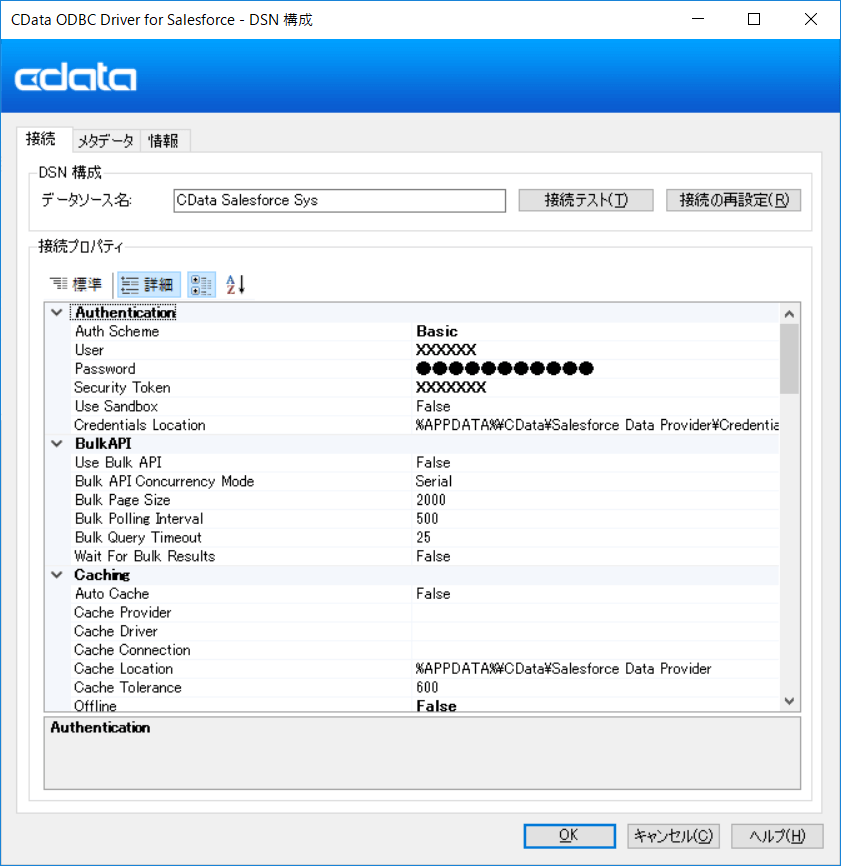Select the Password property row
841x866 pixels.
[425, 369]
